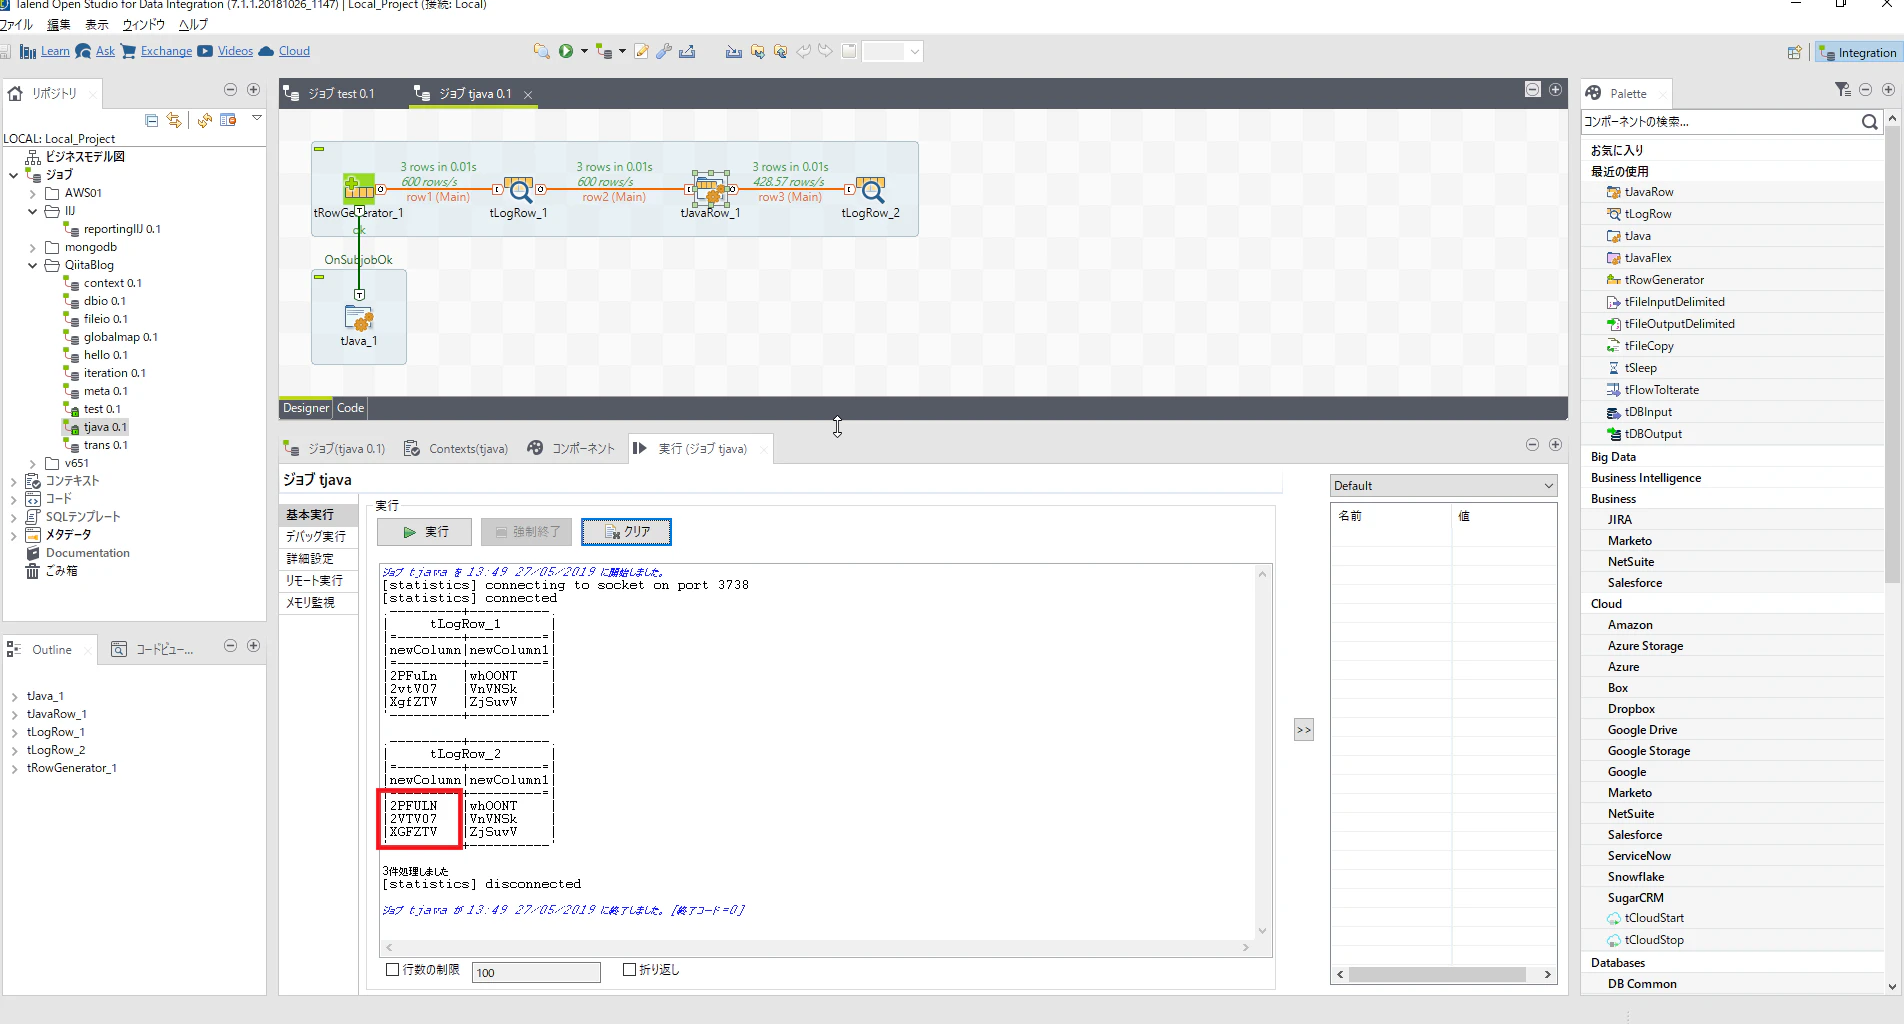Open the Videos link

tap(235, 51)
